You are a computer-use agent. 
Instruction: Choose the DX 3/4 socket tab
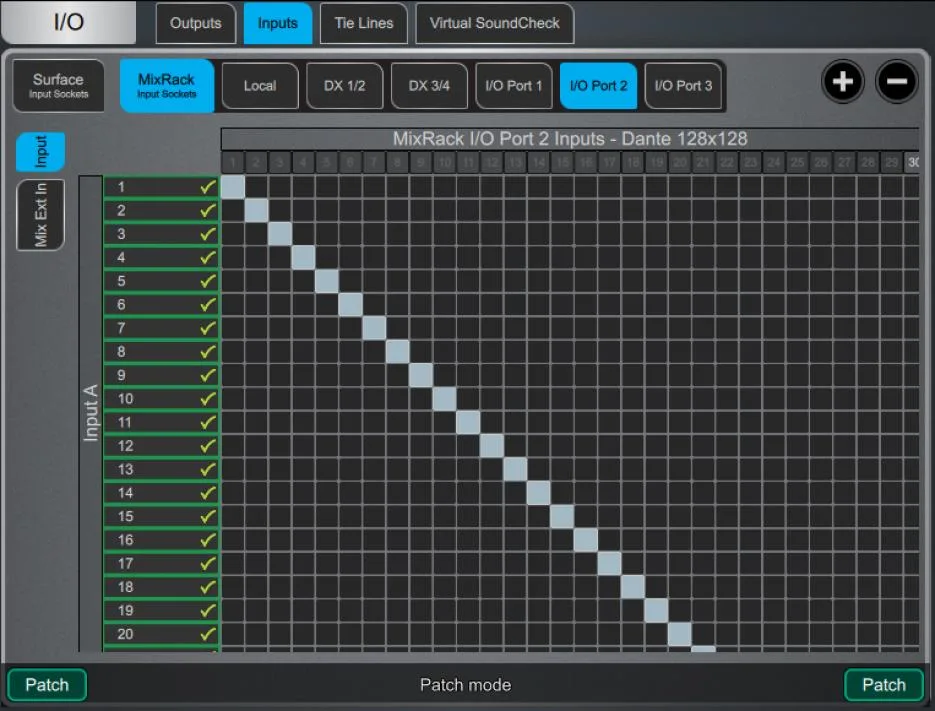(x=429, y=86)
